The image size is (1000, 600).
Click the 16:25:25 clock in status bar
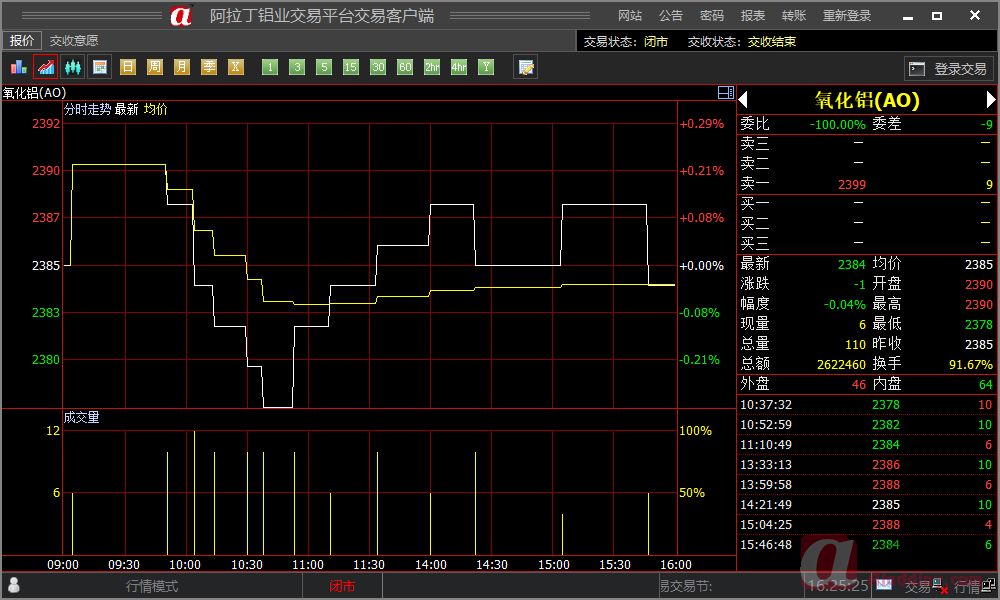click(x=838, y=585)
